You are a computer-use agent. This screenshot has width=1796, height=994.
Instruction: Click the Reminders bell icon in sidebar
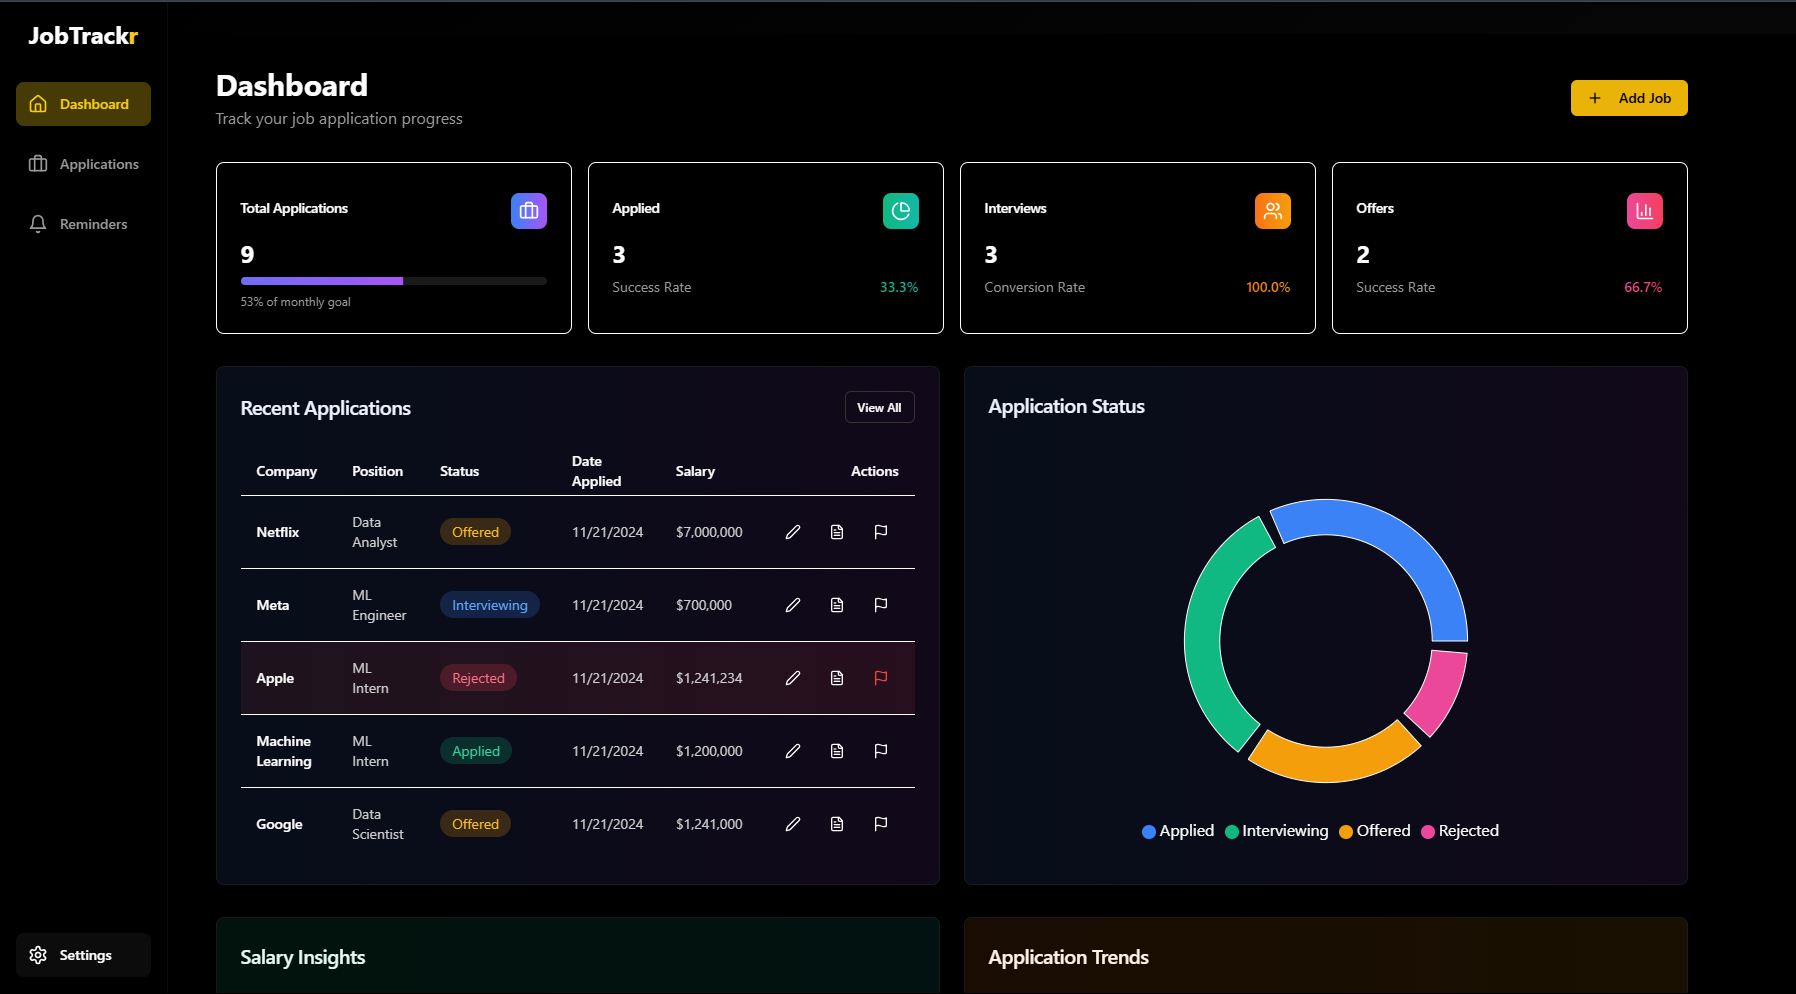pos(38,224)
